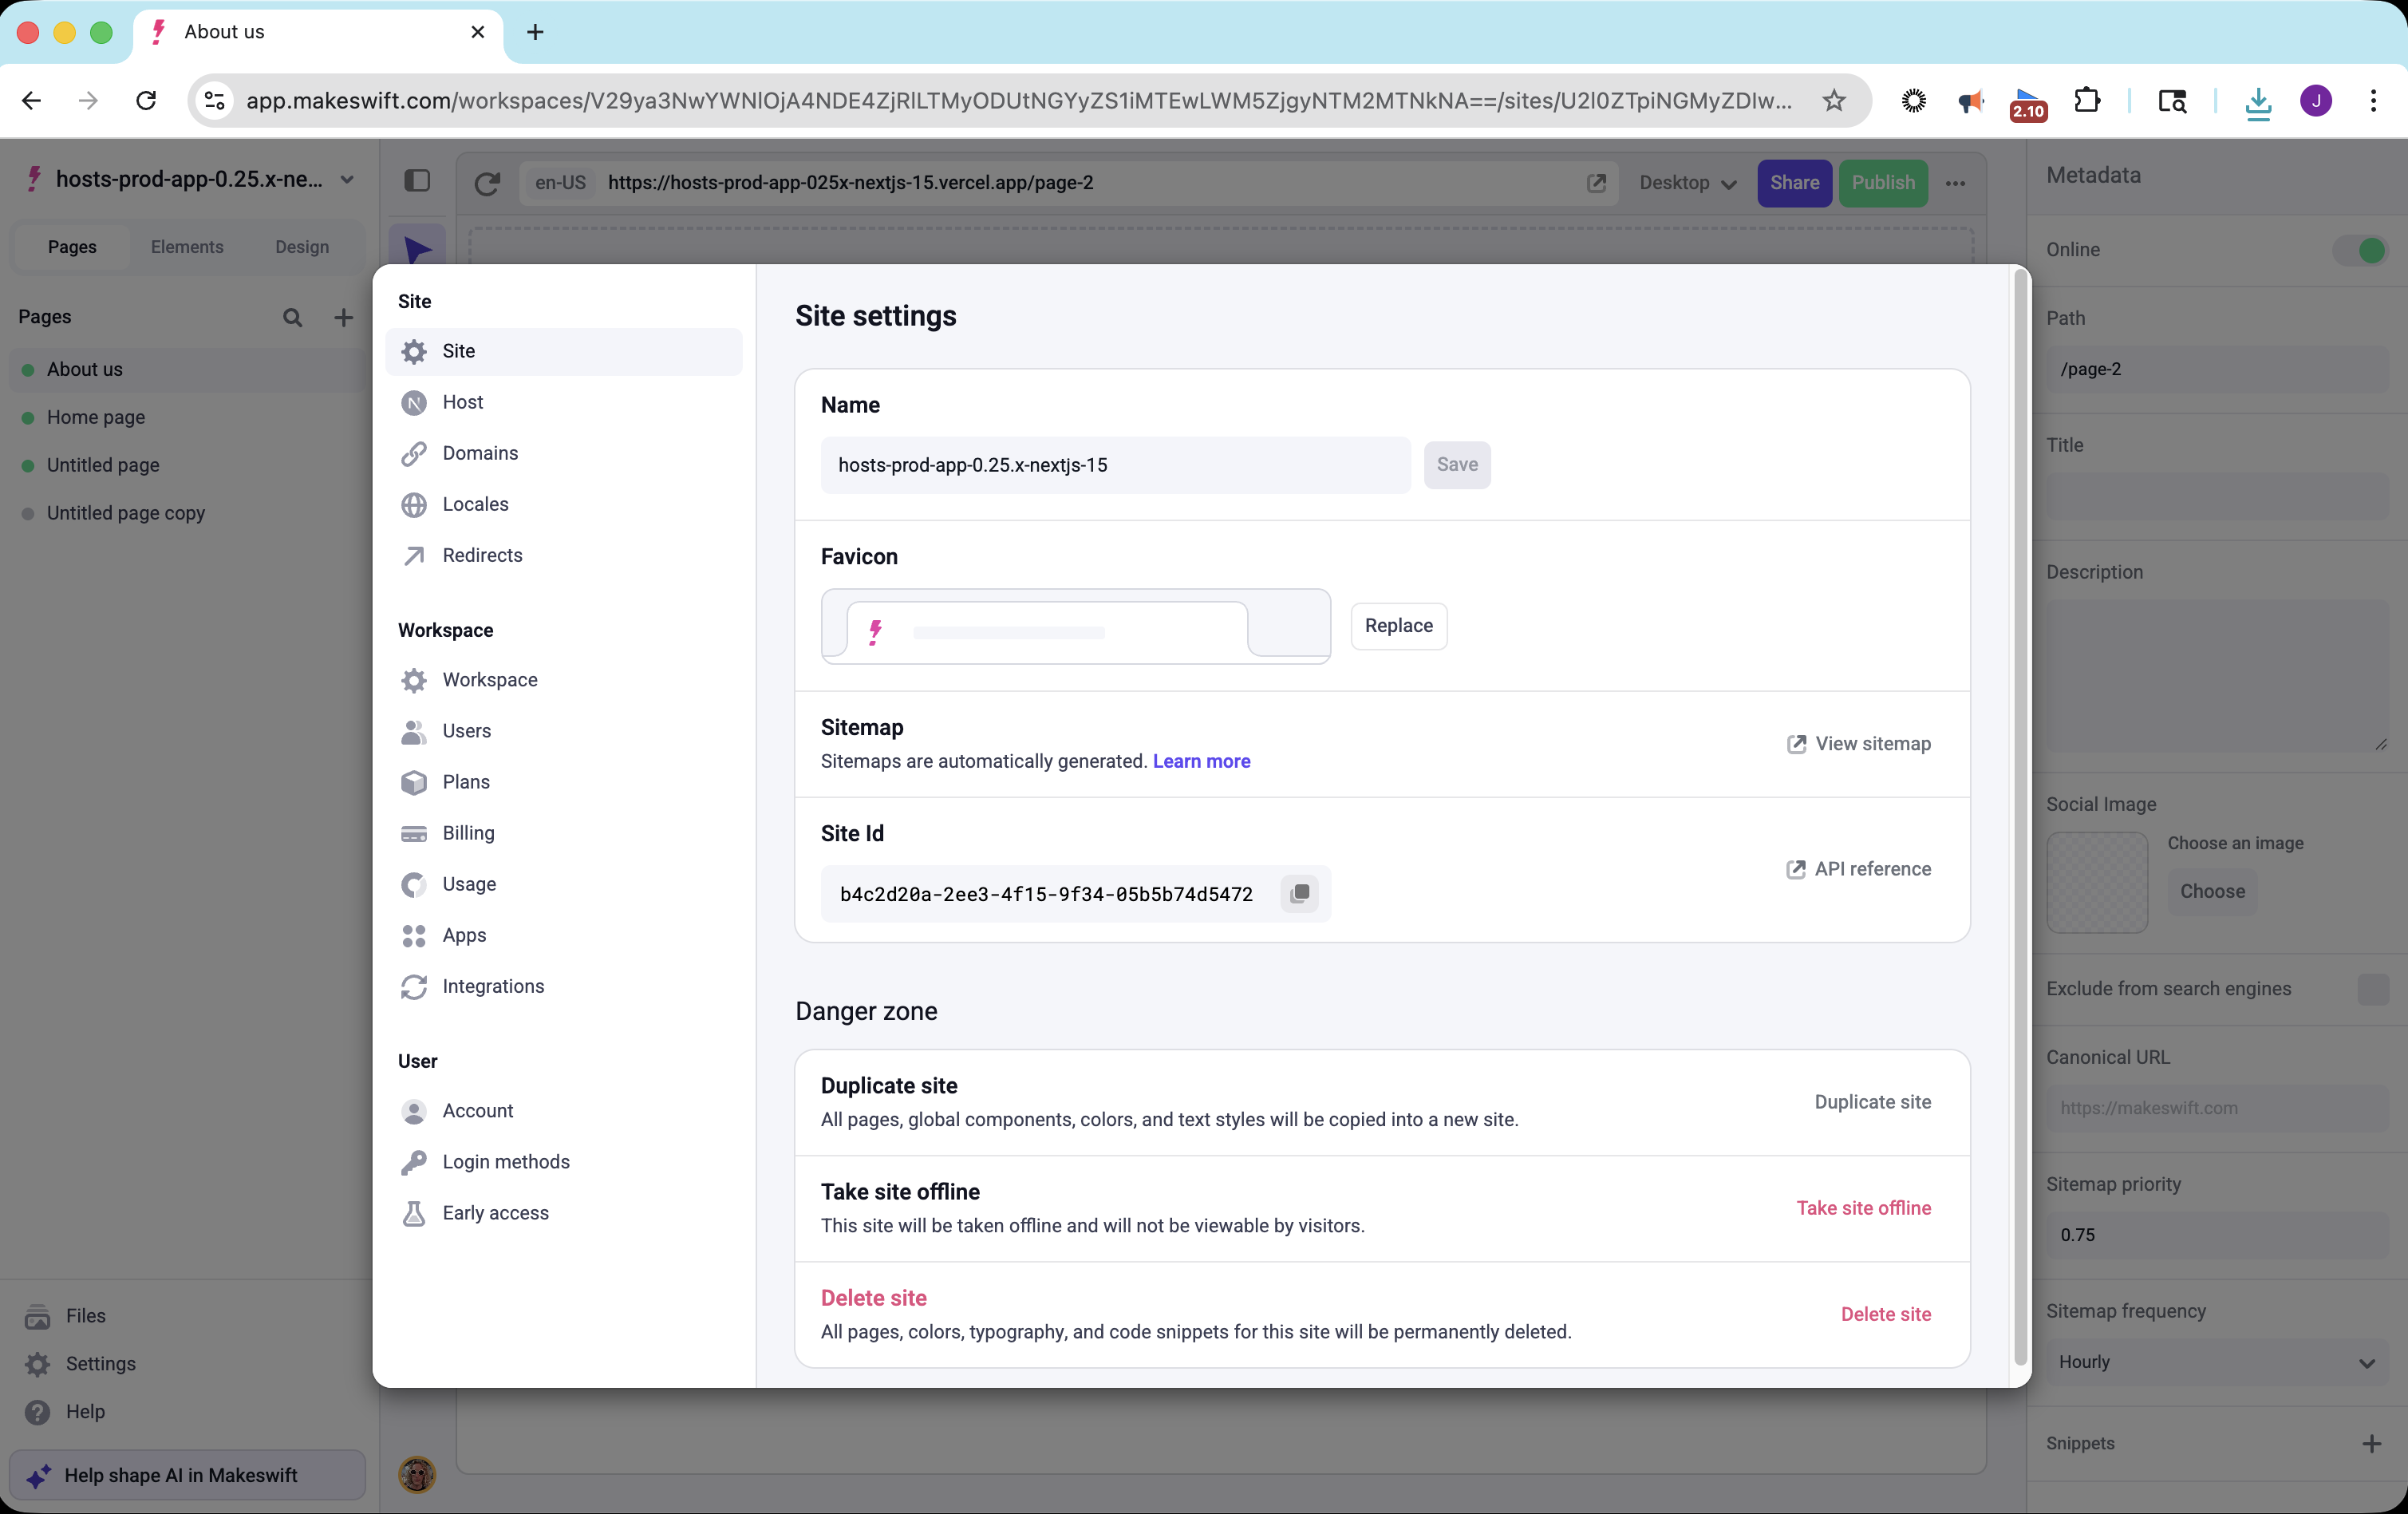Open Locales settings

475,504
